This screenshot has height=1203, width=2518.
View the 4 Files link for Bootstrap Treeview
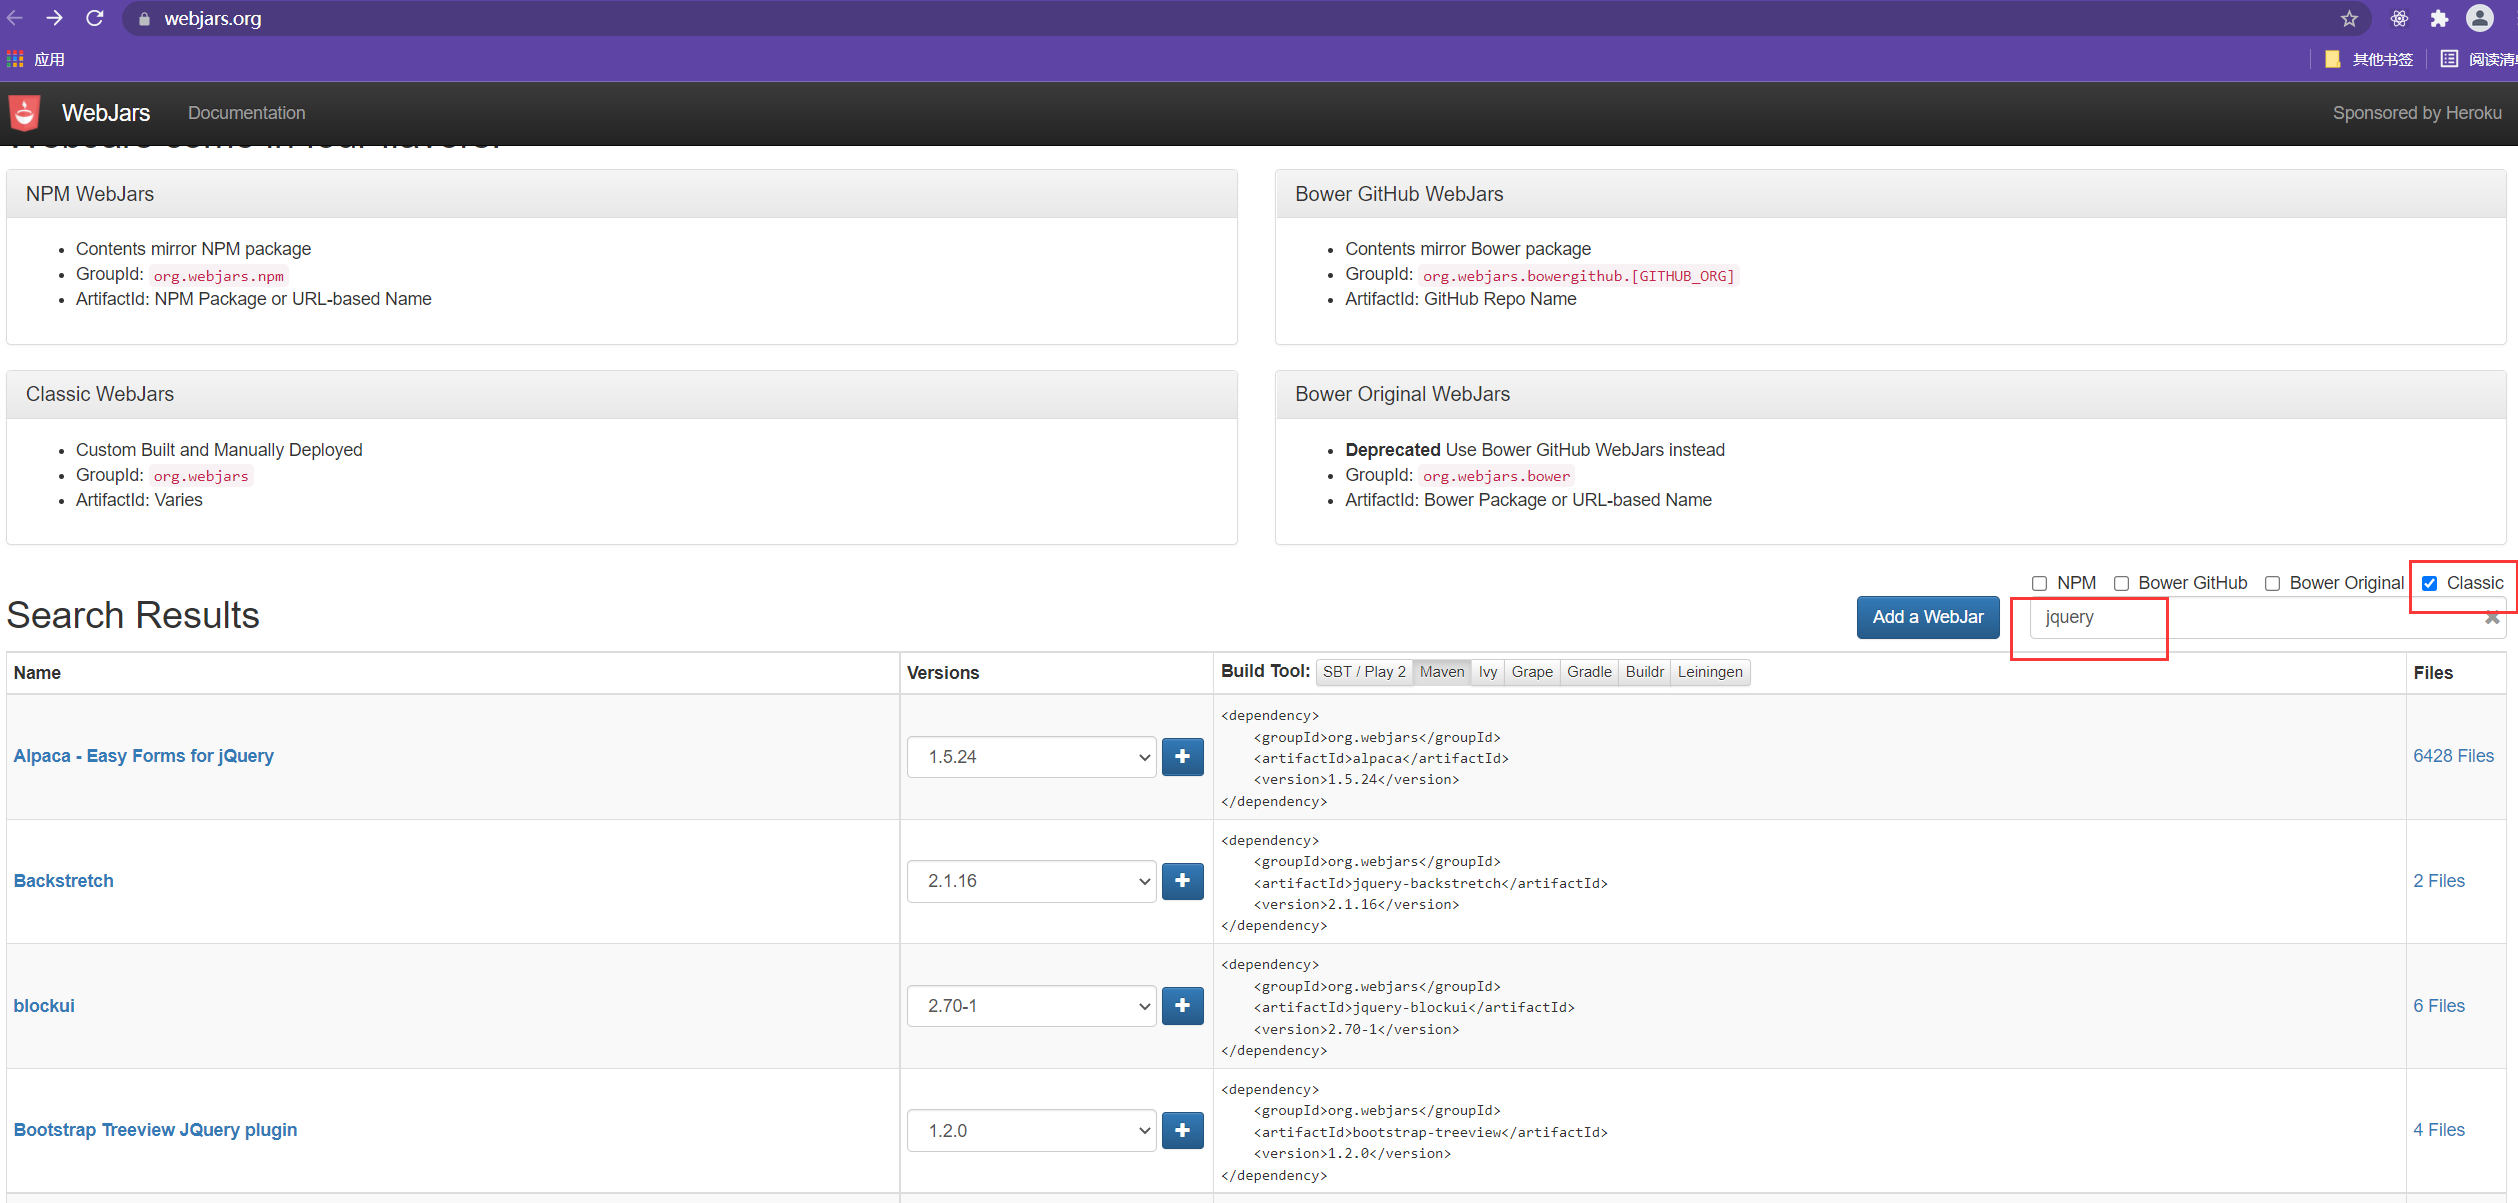click(x=2439, y=1130)
